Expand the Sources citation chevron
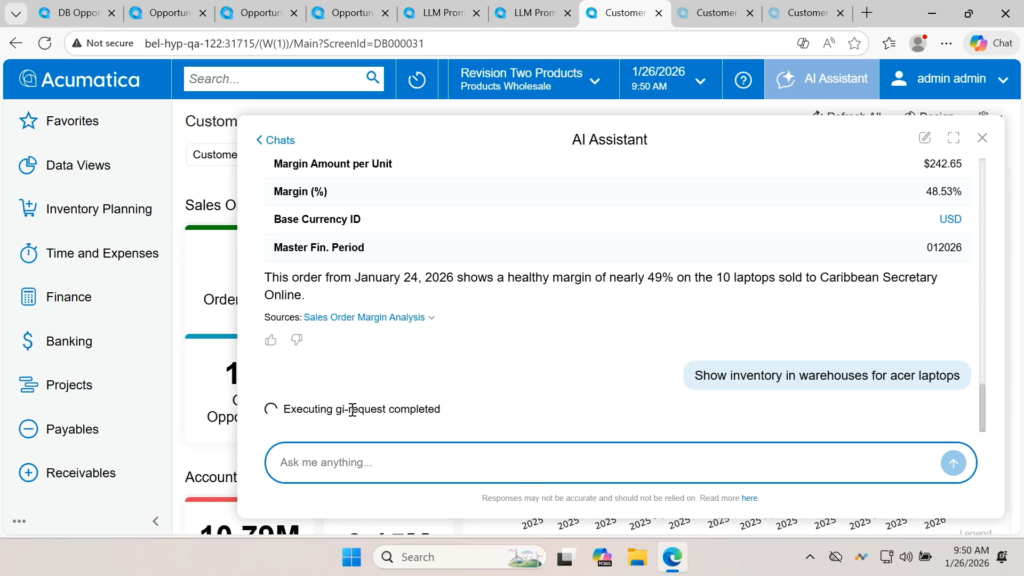1024x576 pixels. (x=432, y=318)
